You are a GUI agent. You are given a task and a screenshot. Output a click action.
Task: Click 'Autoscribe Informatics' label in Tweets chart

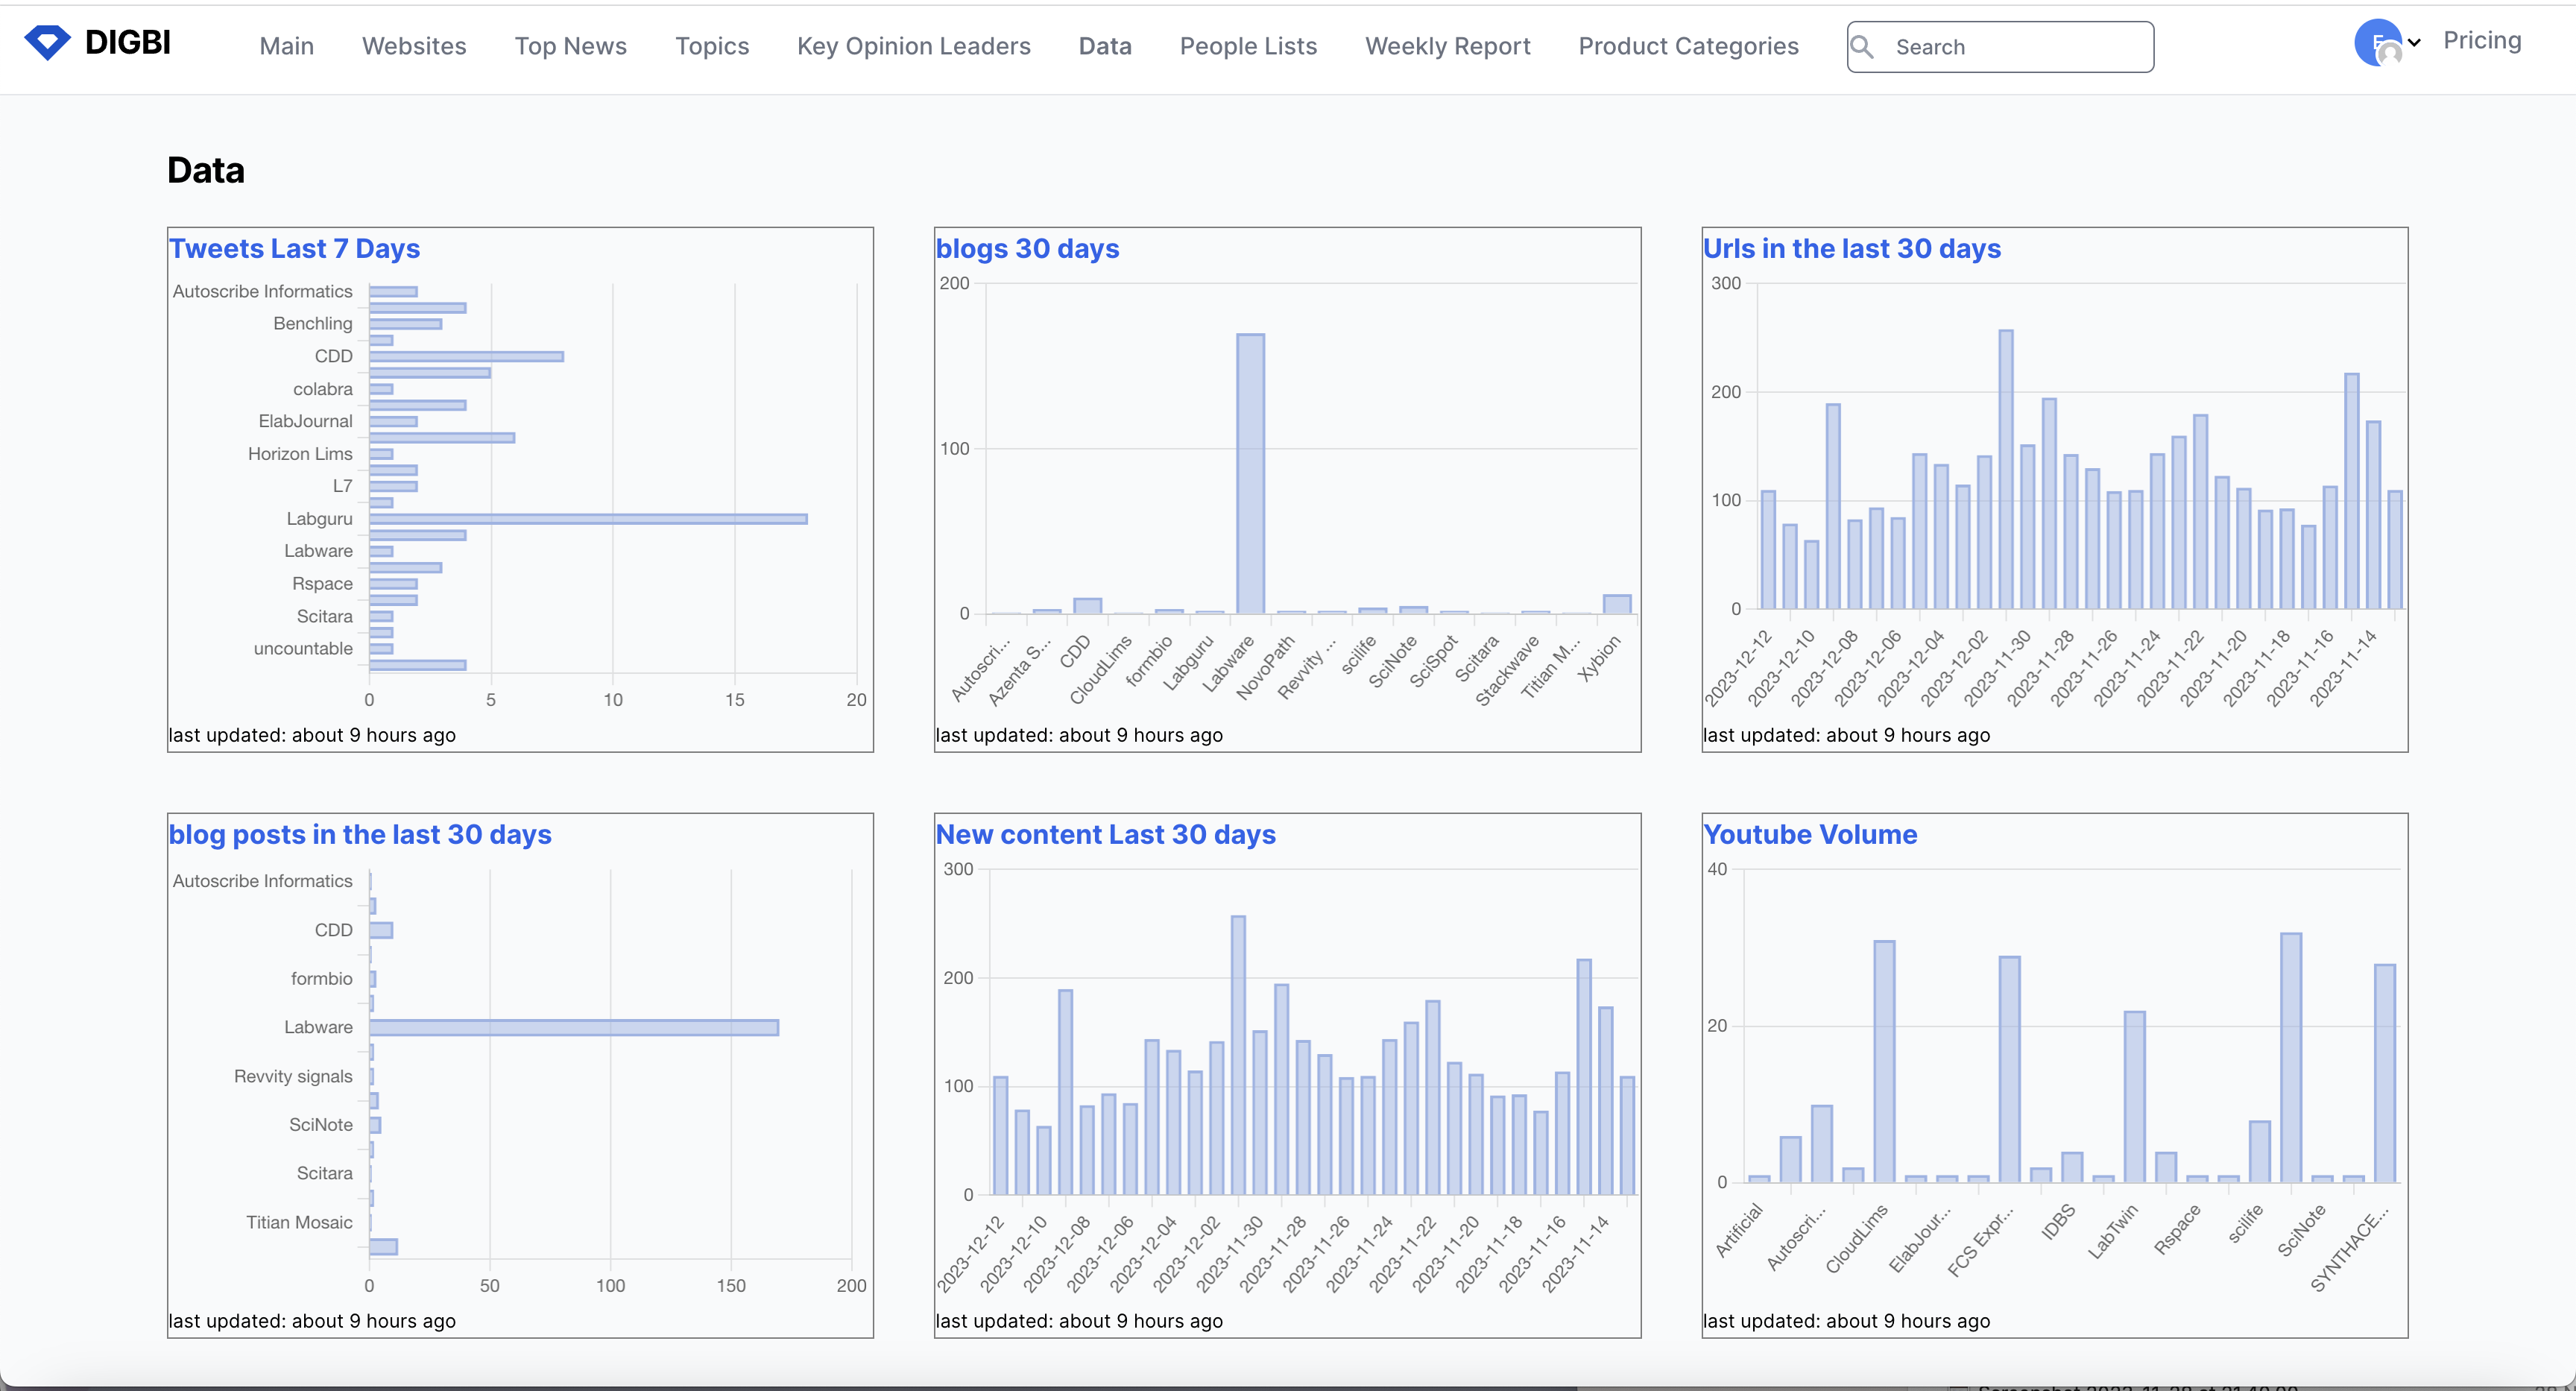pos(262,291)
